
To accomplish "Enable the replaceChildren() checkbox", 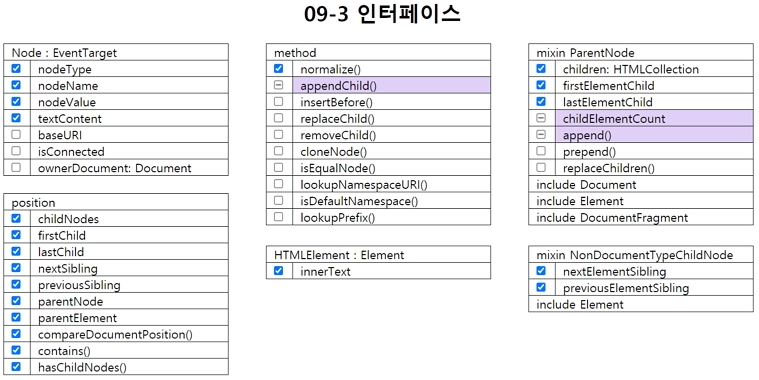I will 541,167.
